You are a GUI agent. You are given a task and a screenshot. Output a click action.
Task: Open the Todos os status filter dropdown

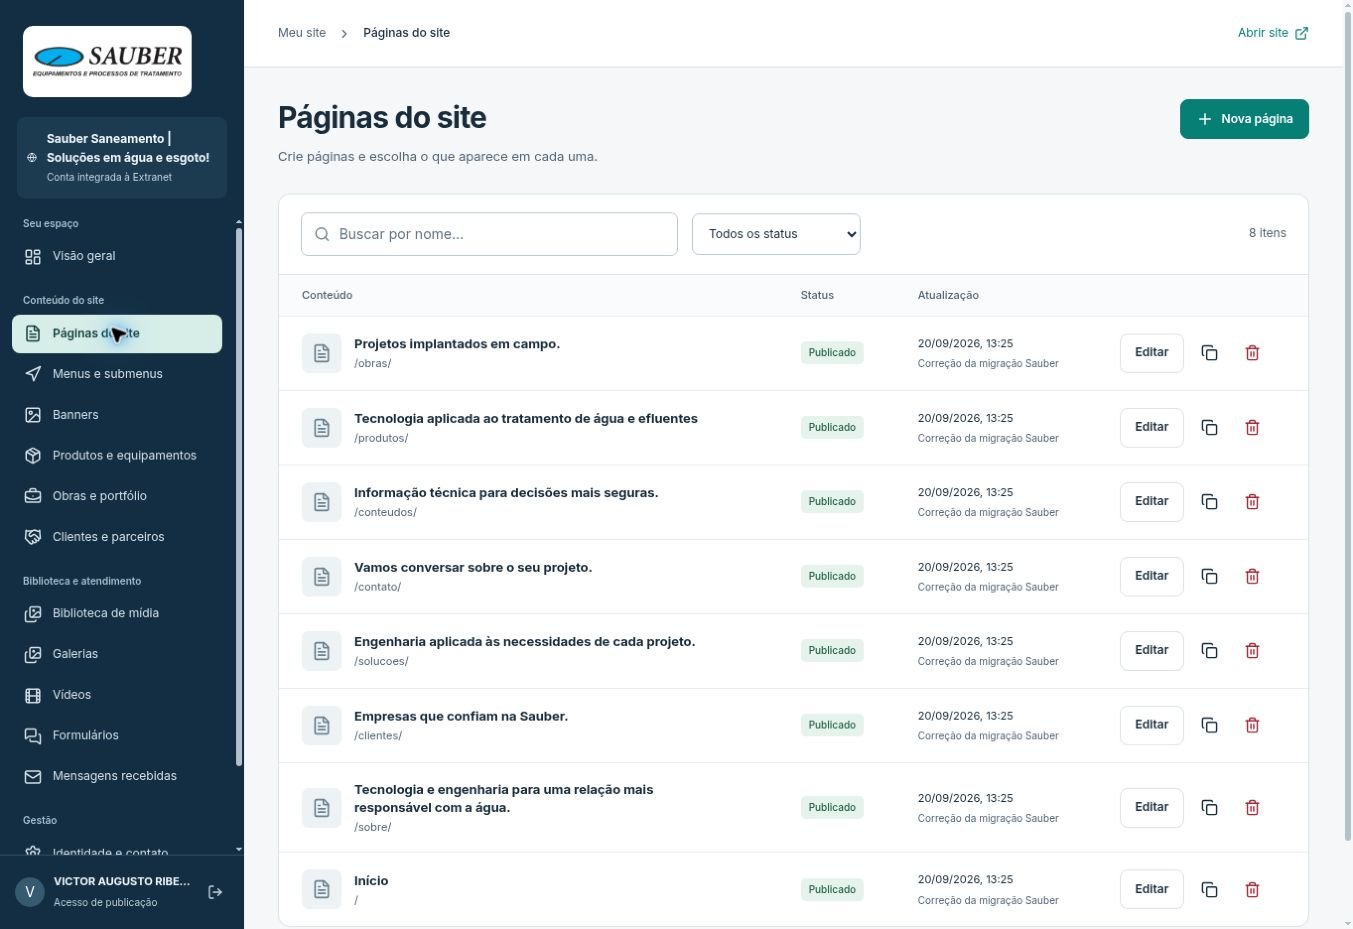(776, 234)
